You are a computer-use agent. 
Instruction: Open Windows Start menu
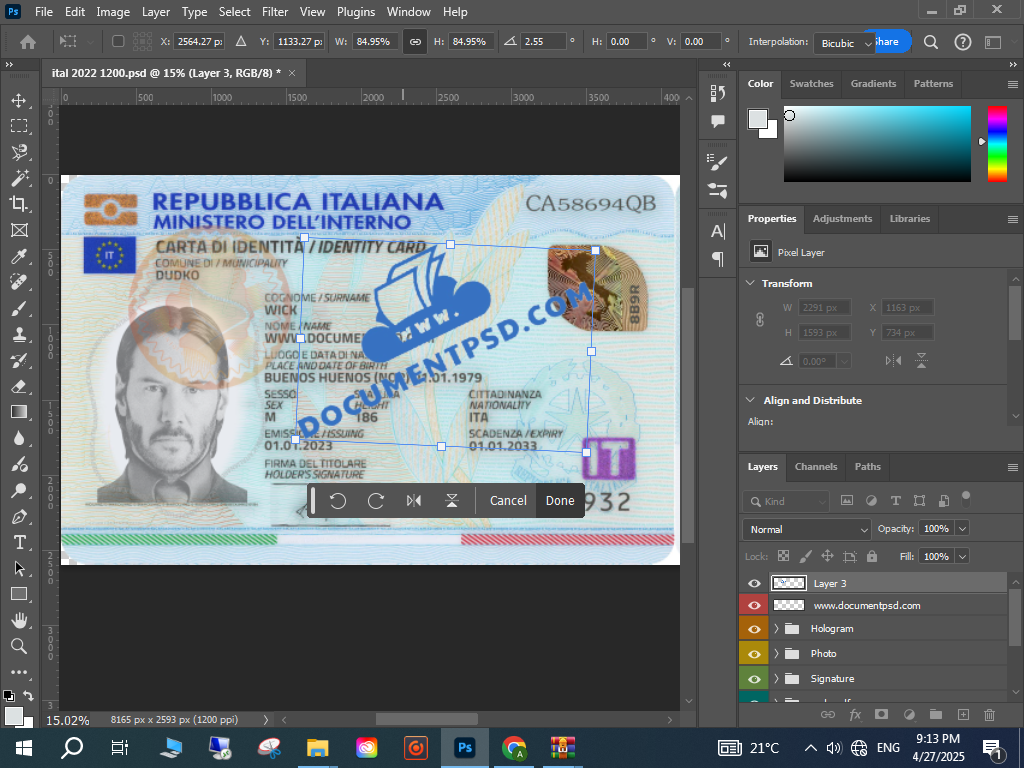pyautogui.click(x=24, y=748)
